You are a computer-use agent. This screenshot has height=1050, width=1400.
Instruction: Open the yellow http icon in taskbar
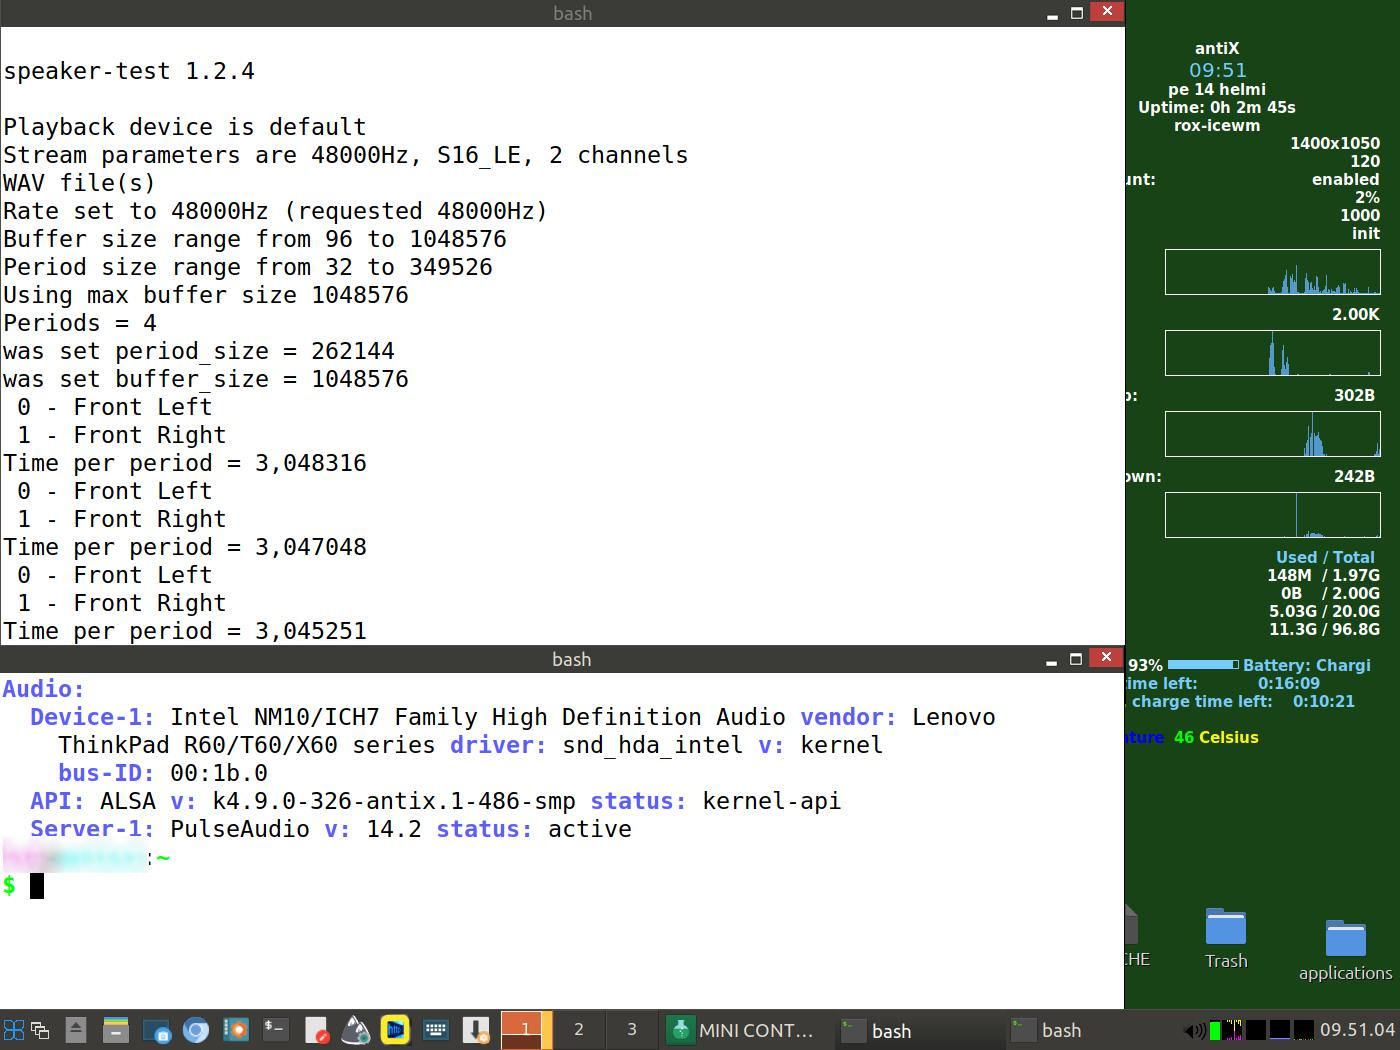tap(395, 1030)
